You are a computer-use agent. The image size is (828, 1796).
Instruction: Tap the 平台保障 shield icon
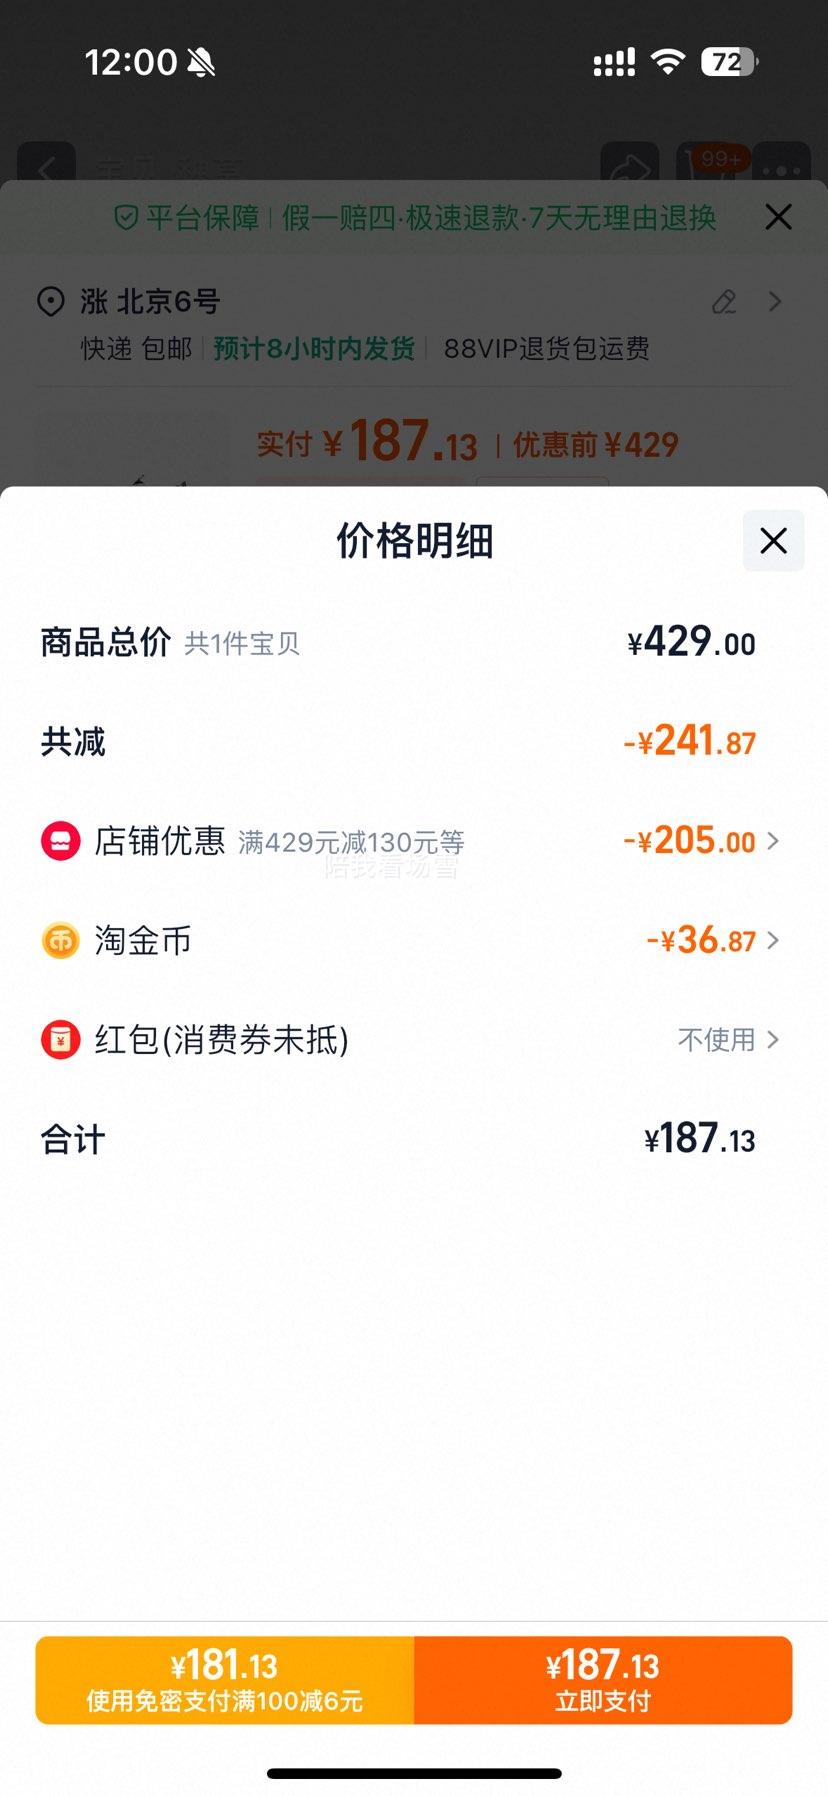coord(126,217)
